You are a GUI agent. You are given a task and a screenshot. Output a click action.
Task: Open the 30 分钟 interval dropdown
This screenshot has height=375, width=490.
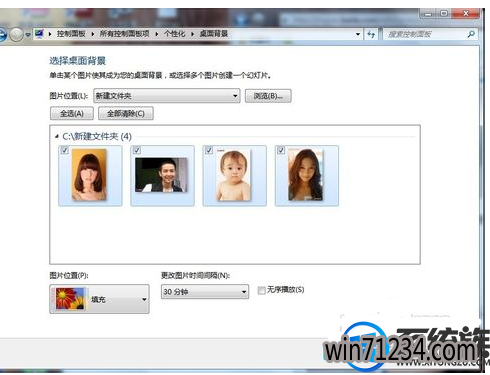pyautogui.click(x=205, y=292)
